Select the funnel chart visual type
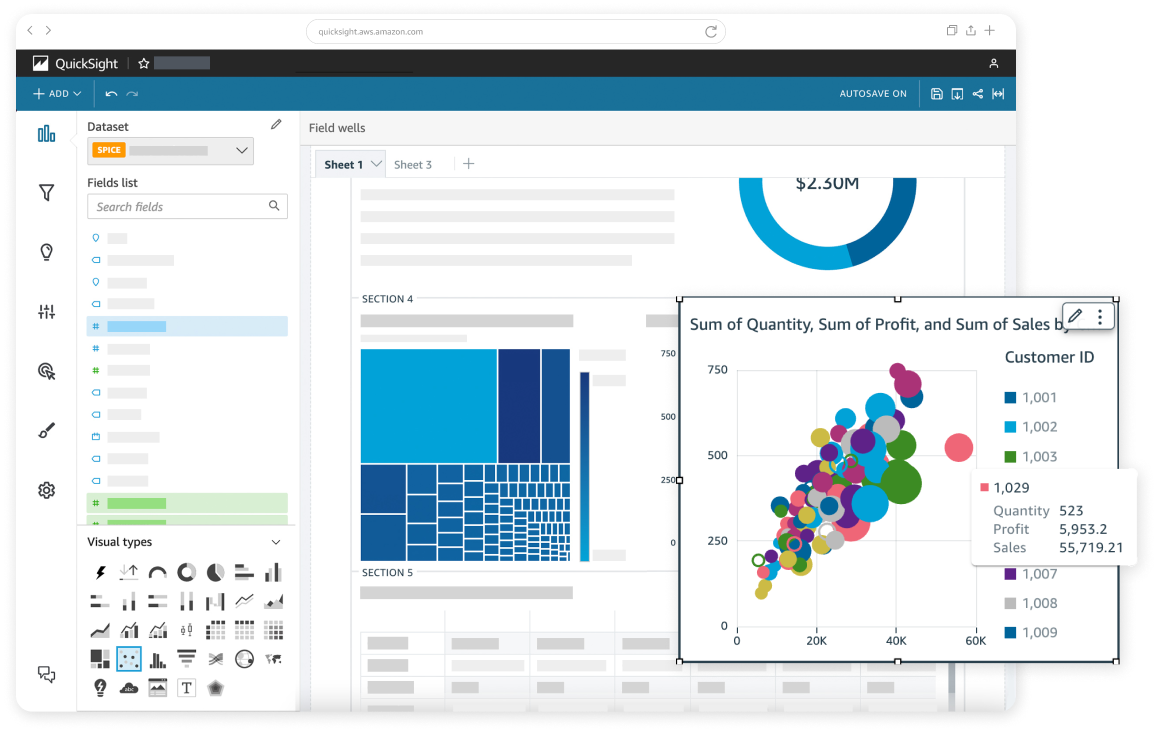1157x732 pixels. (x=187, y=658)
